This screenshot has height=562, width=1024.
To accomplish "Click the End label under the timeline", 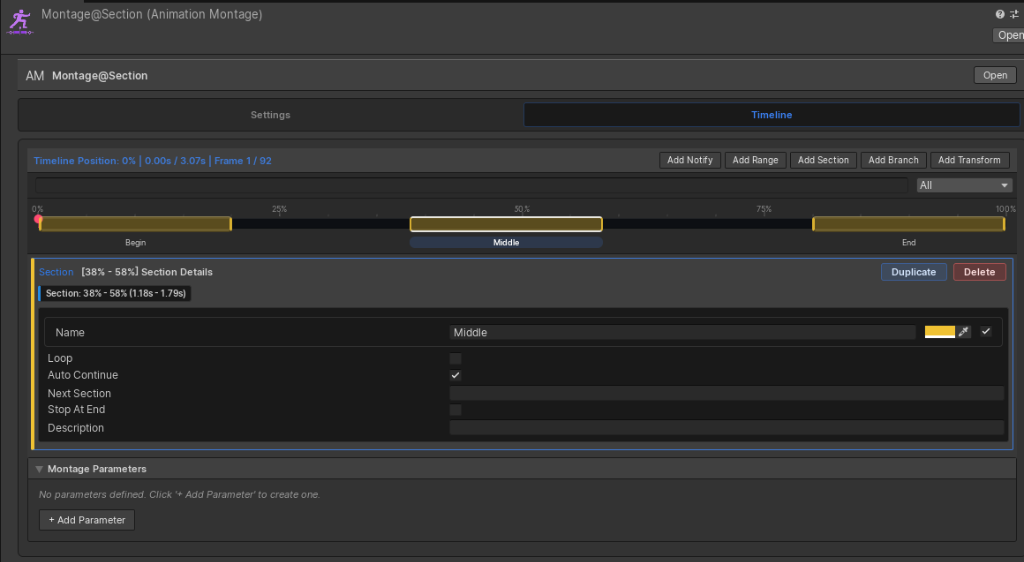I will point(908,242).
